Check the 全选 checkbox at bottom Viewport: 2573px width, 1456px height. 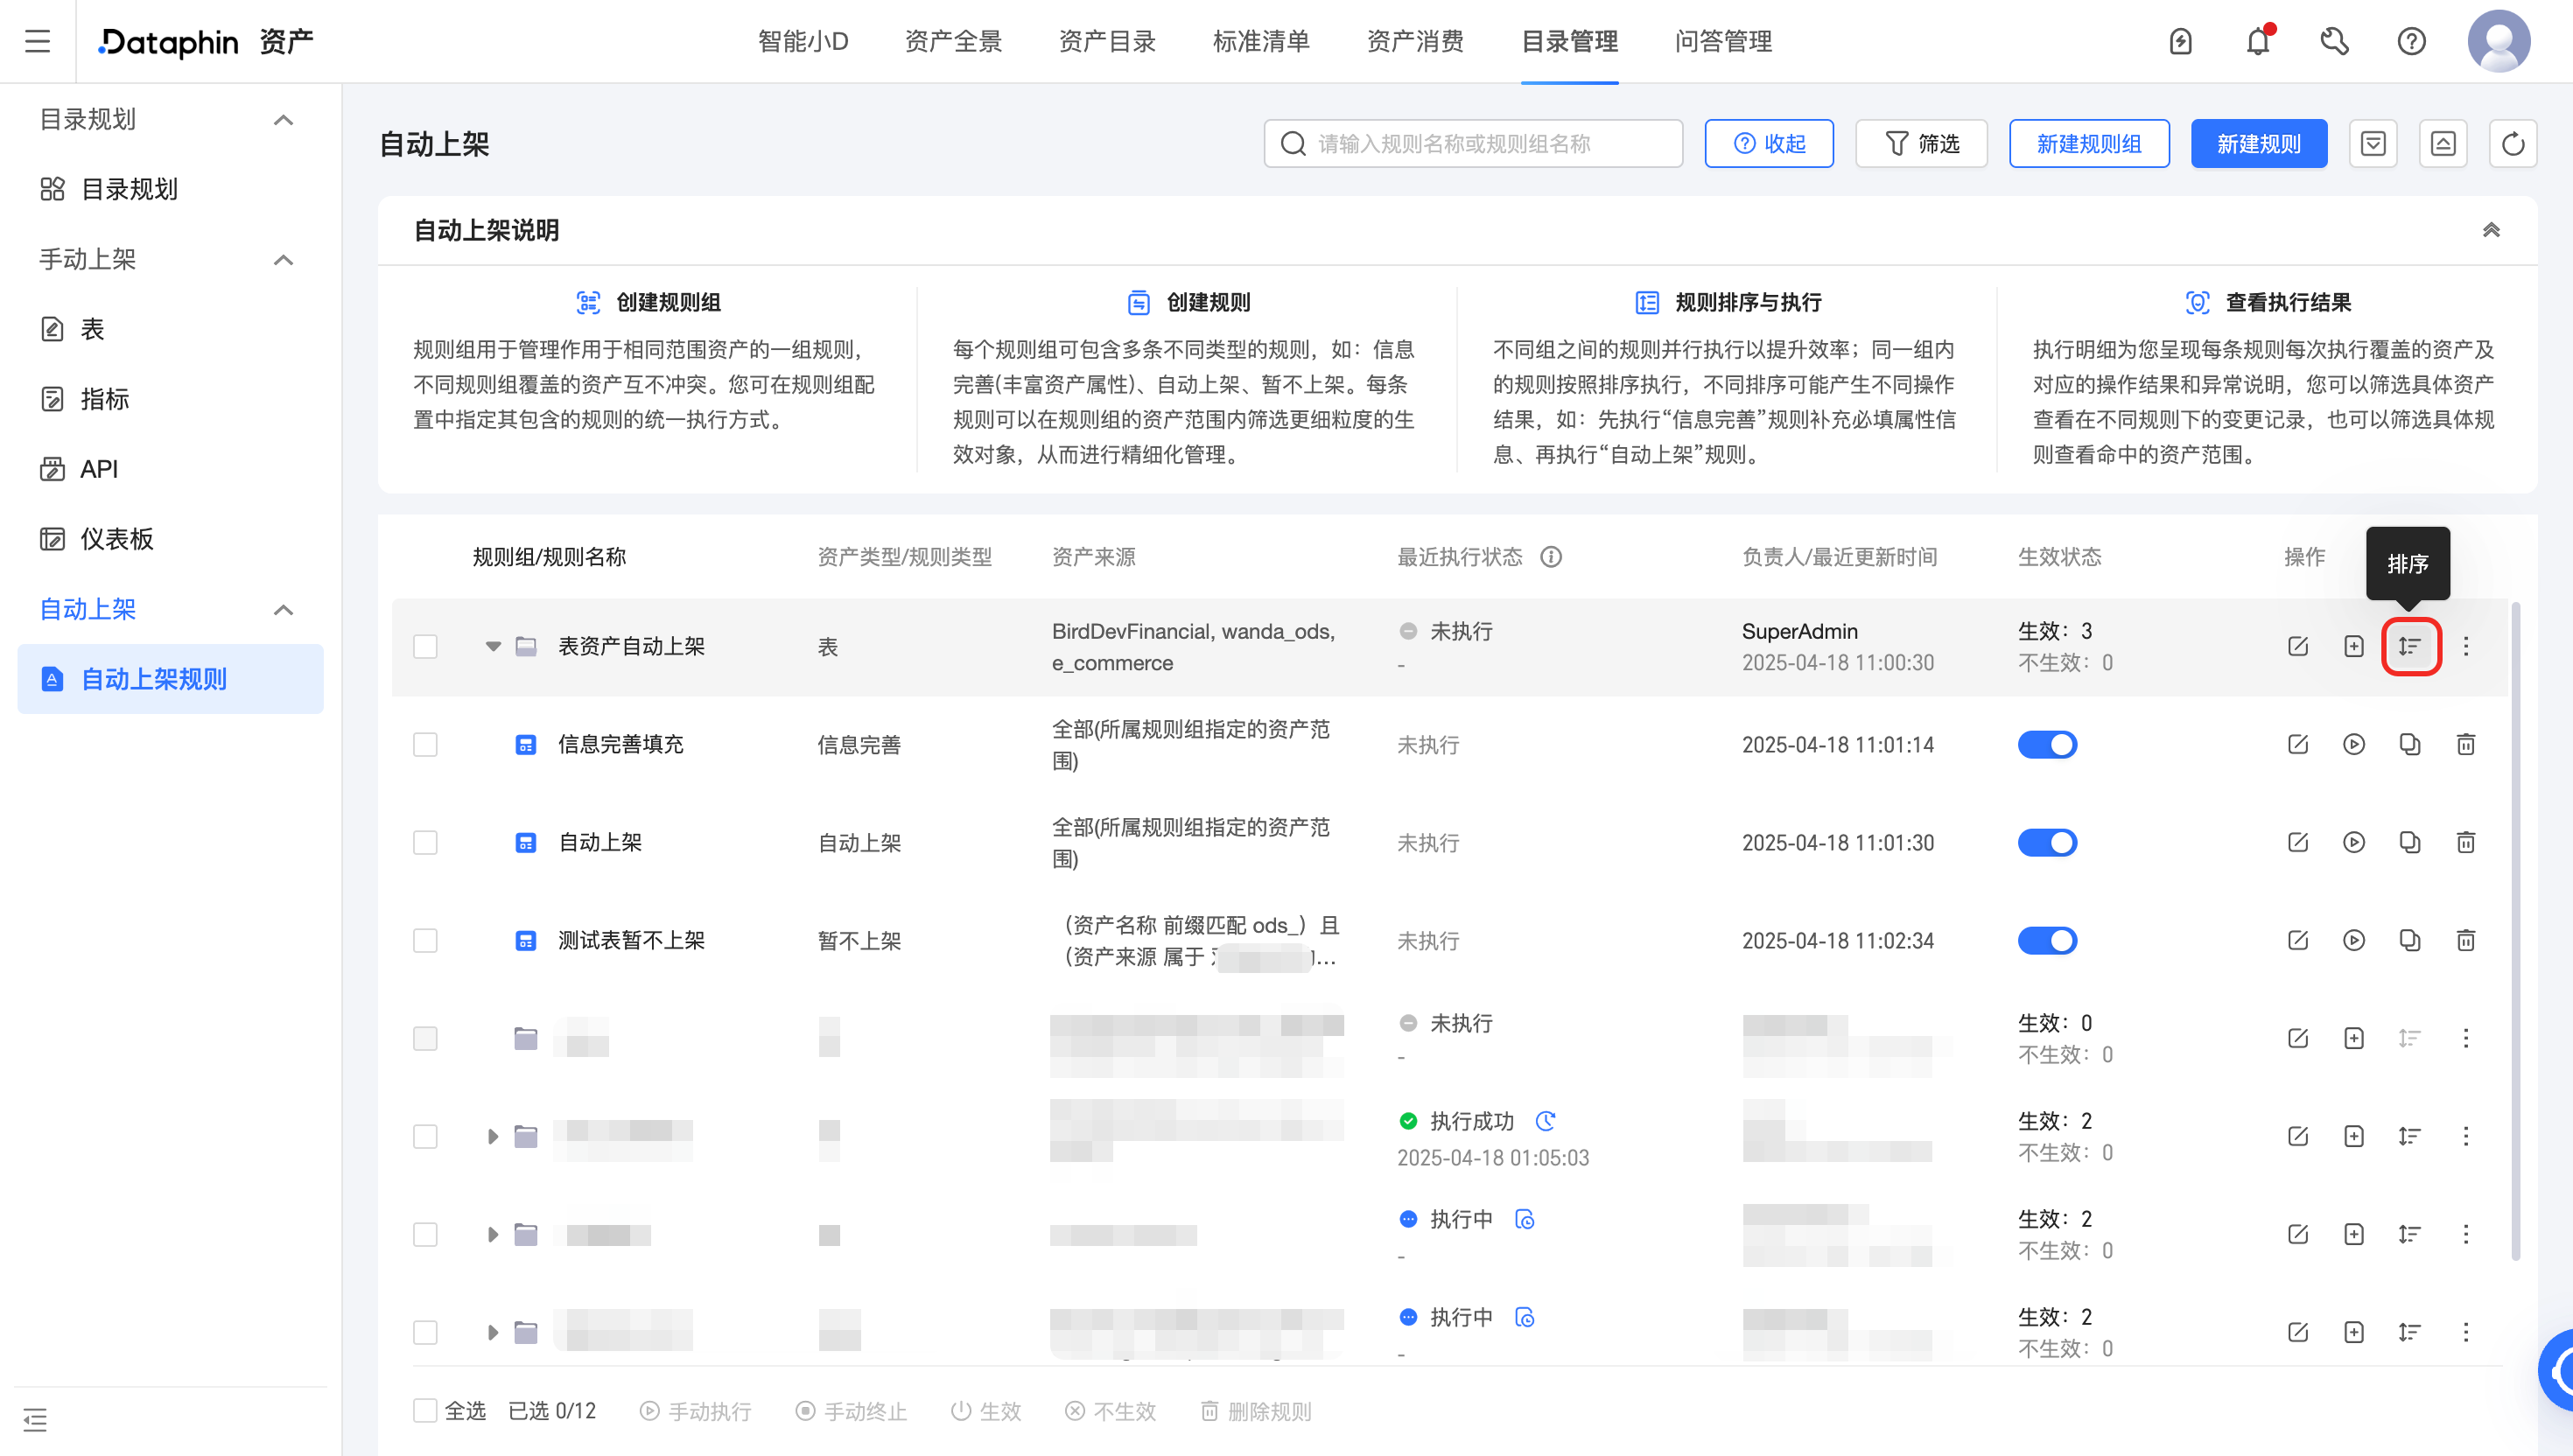click(x=425, y=1410)
